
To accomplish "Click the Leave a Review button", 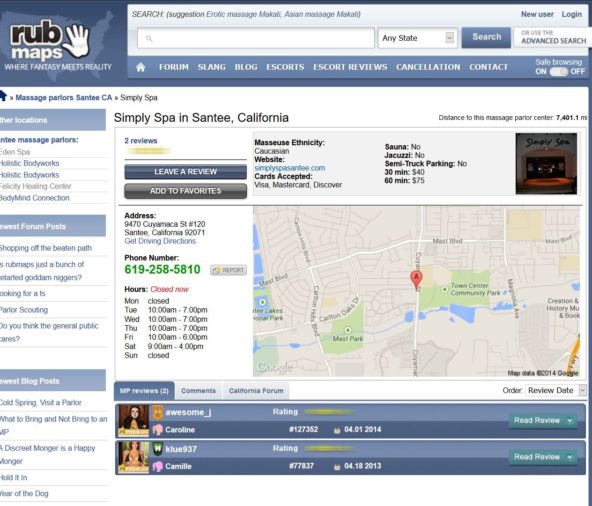I will (185, 172).
